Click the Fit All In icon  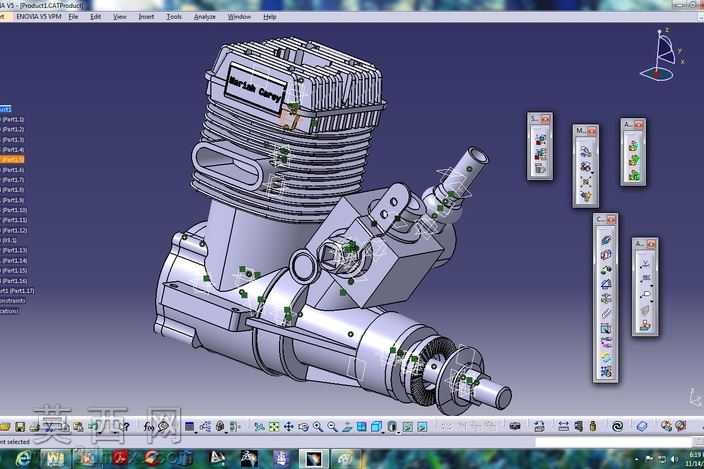click(x=274, y=426)
